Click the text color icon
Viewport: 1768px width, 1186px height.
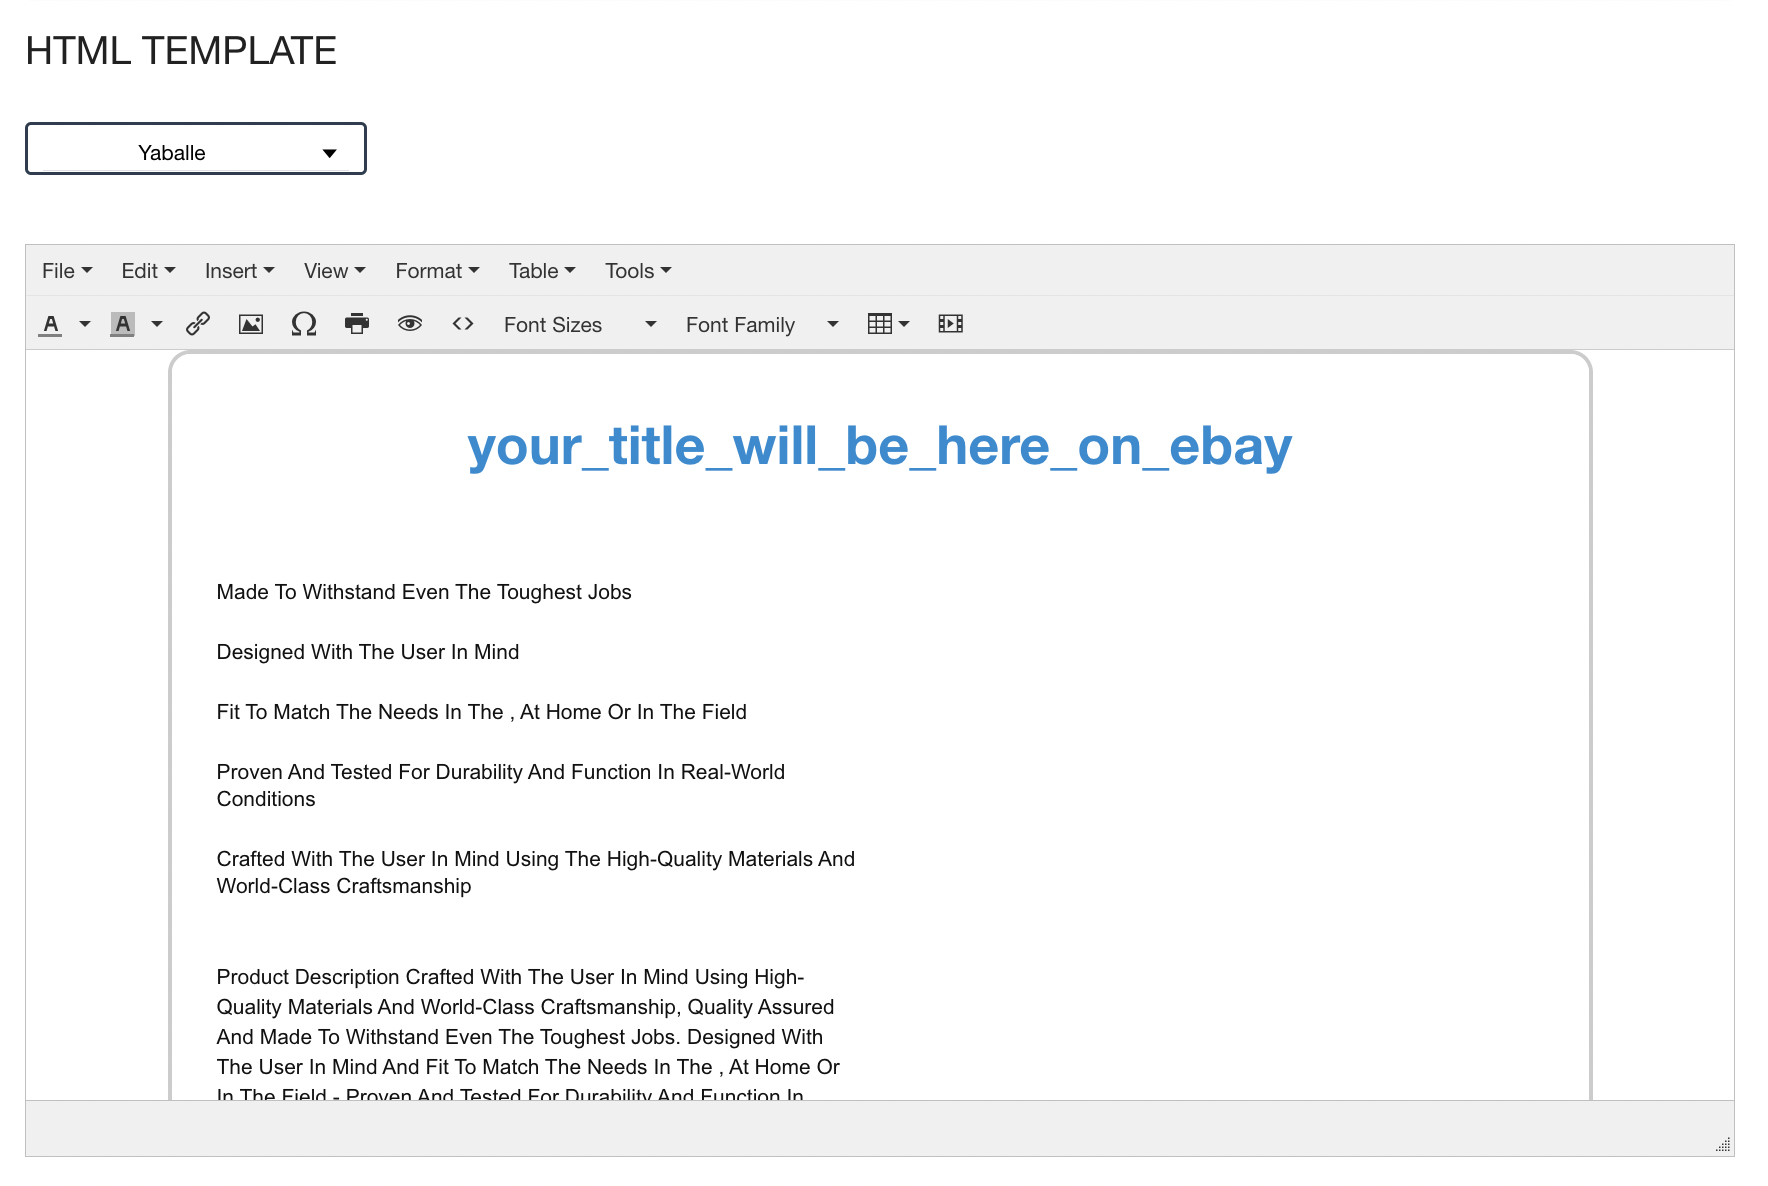coord(51,324)
